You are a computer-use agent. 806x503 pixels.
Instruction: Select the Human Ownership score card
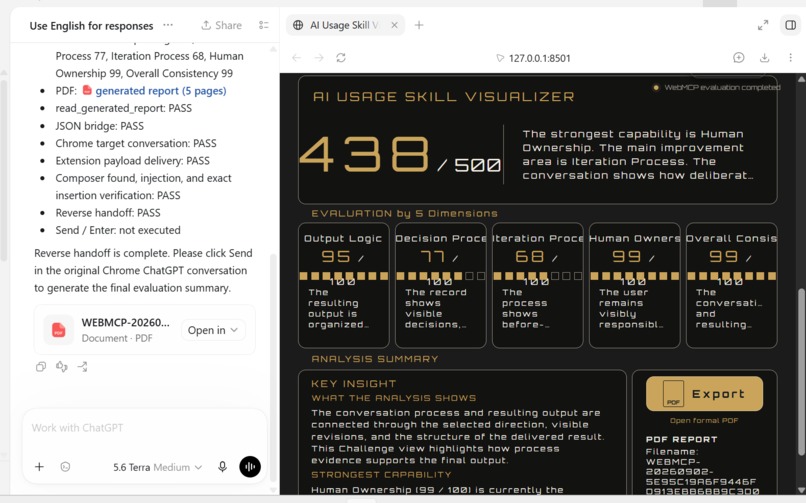(x=635, y=285)
